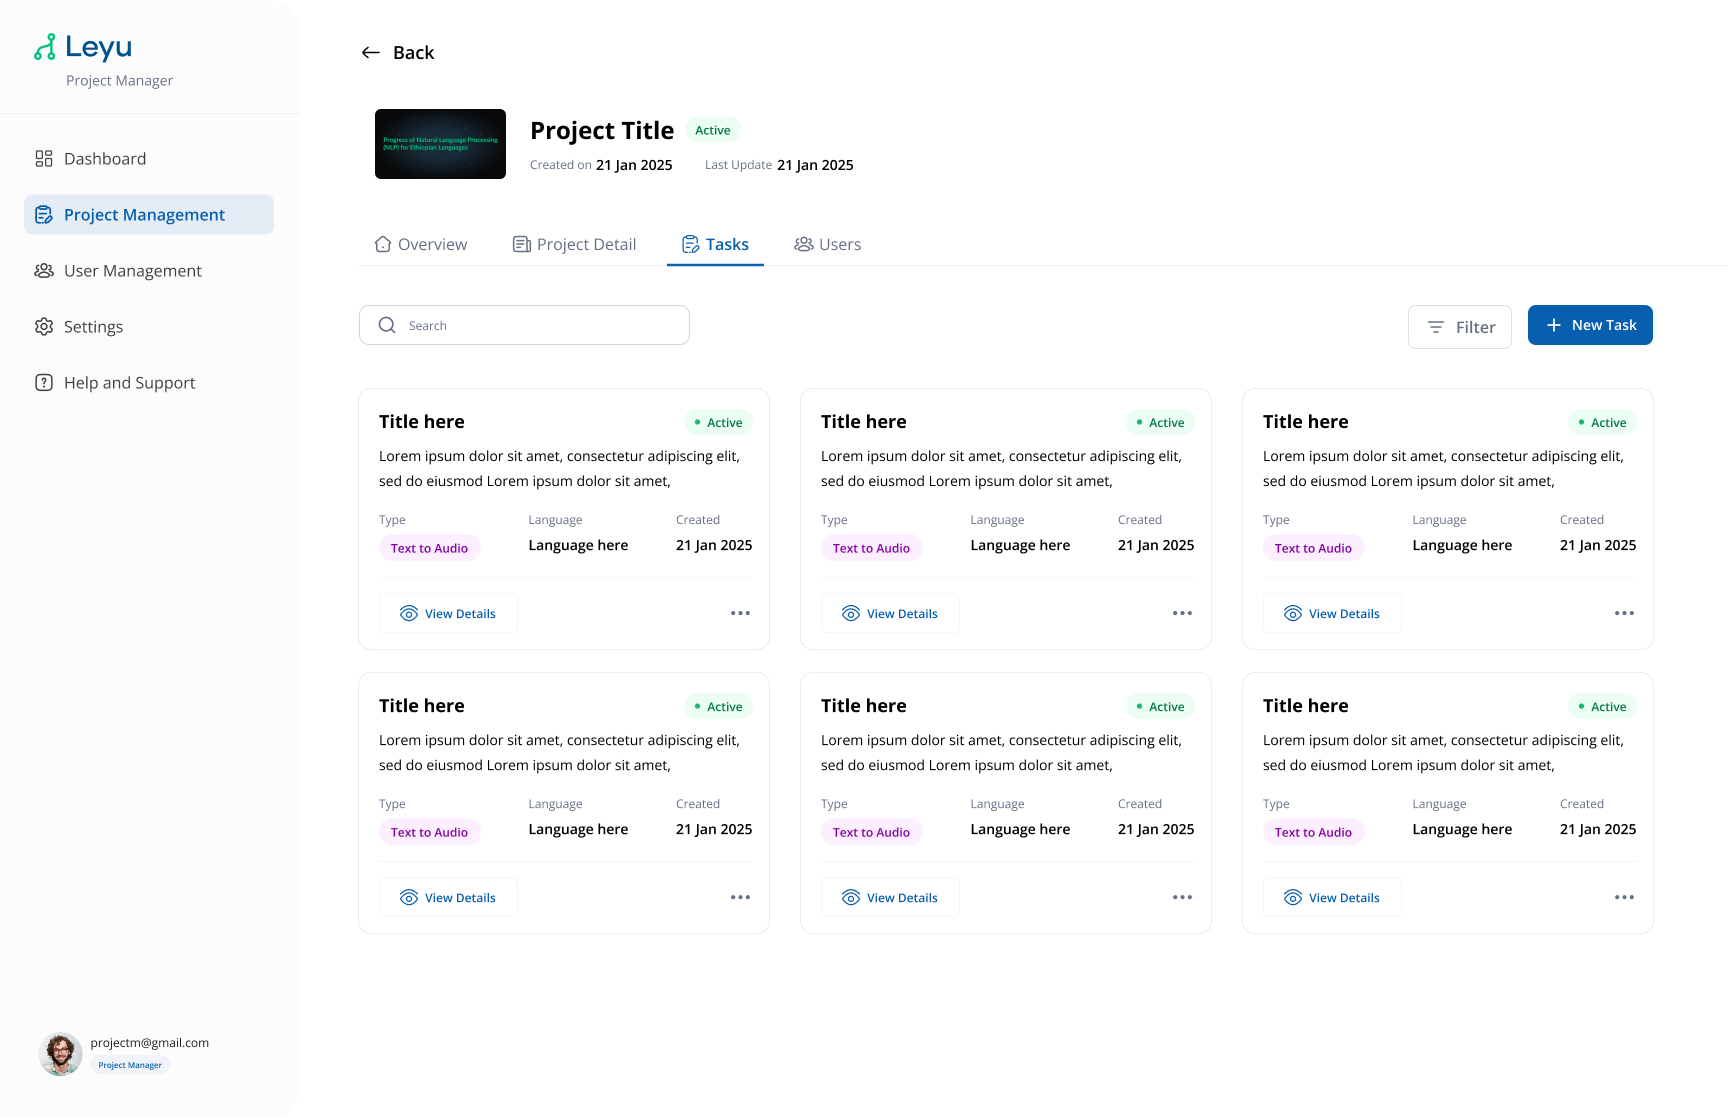Screen dimensions: 1728x1117
Task: Click the user profile avatar
Action: point(61,1054)
